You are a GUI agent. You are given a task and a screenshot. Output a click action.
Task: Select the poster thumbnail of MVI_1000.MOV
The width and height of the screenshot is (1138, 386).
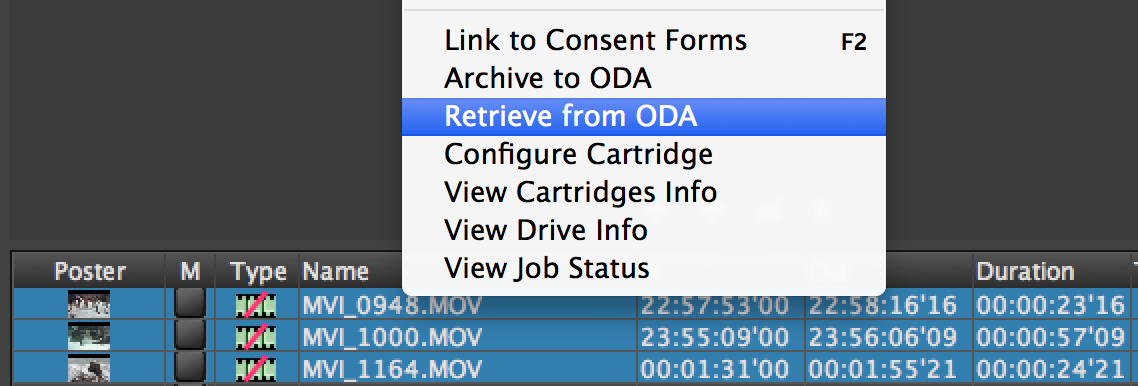[x=89, y=337]
